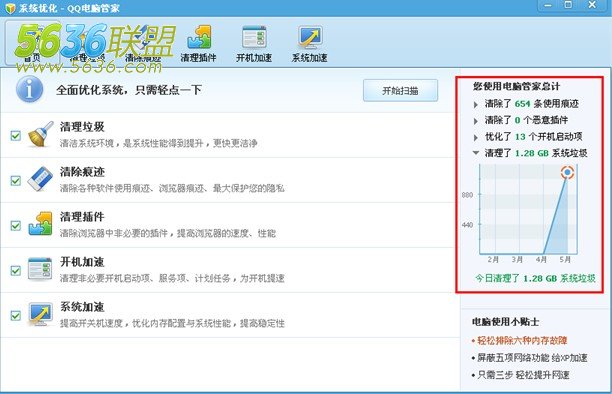The image size is (612, 394).
Task: Click the monitor arrow icon in 系统加速 row
Action: point(40,314)
